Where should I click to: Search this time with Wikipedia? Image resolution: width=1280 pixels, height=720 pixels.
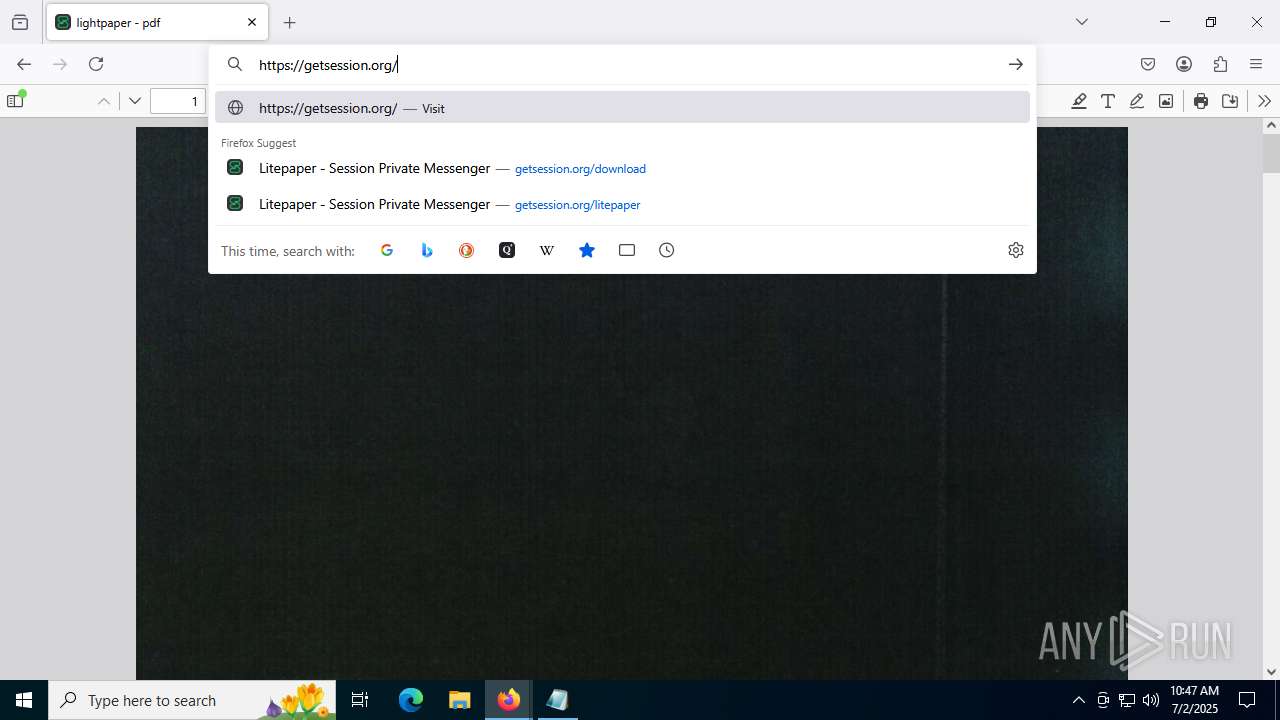(x=547, y=250)
